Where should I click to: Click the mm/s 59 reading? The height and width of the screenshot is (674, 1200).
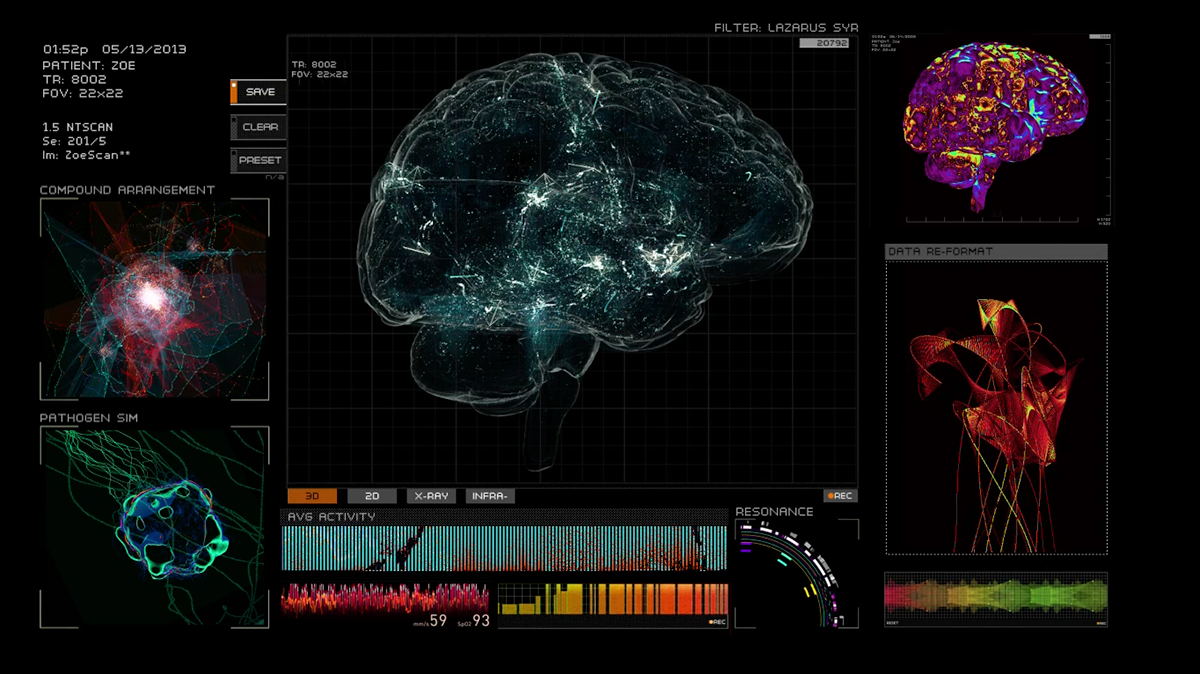coord(429,621)
